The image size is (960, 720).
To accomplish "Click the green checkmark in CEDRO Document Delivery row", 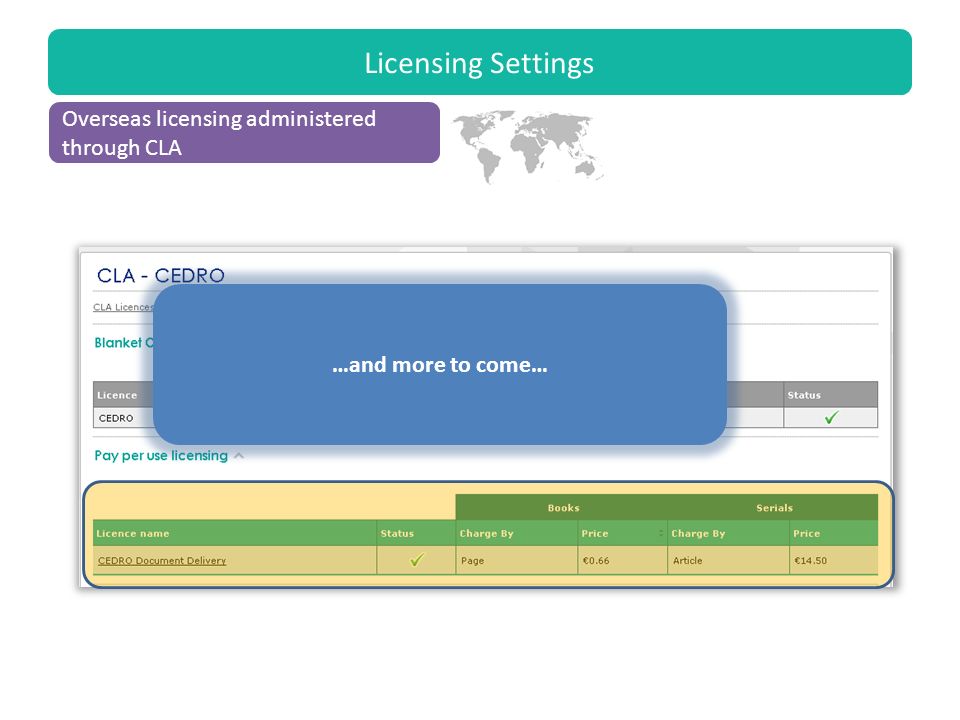I will [x=416, y=560].
